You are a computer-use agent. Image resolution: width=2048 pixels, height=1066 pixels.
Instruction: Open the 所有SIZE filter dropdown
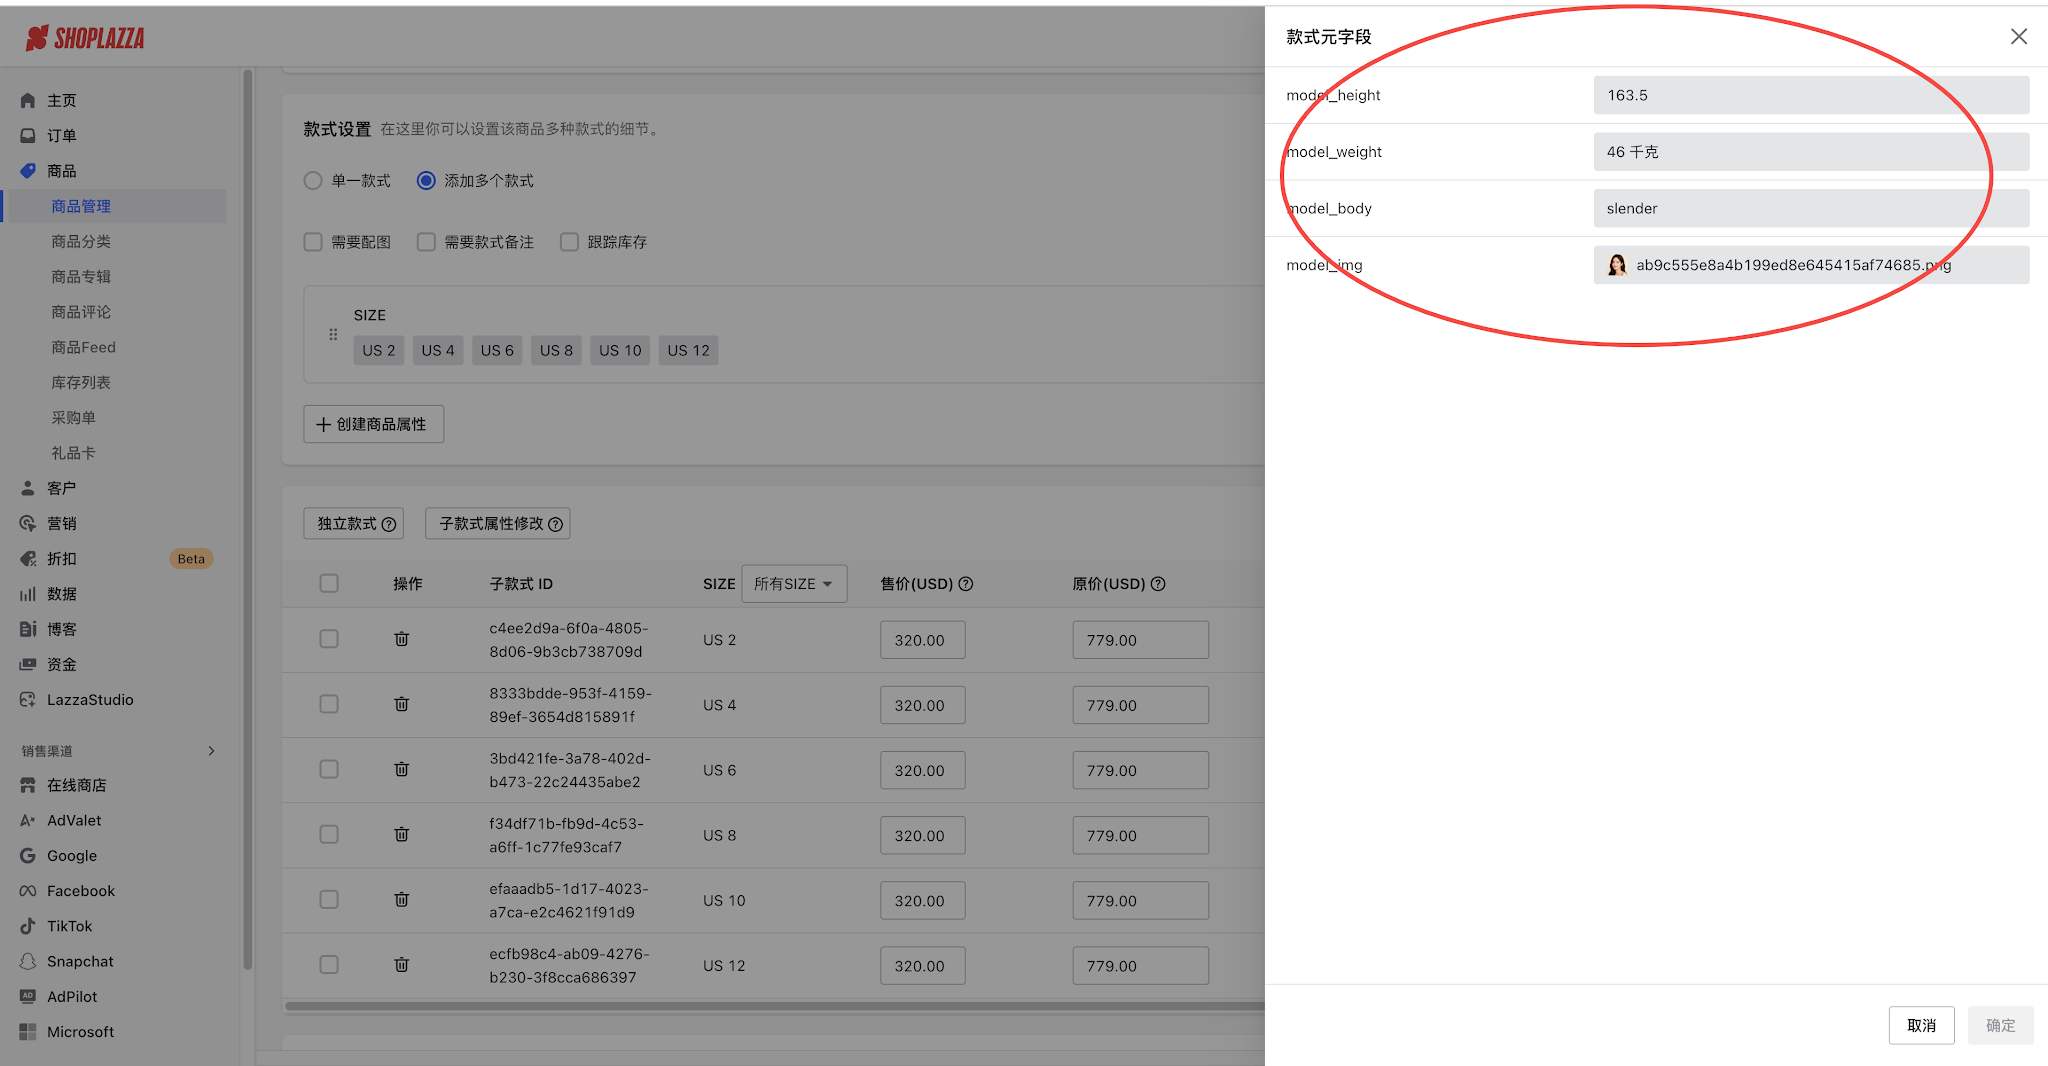[x=794, y=584]
